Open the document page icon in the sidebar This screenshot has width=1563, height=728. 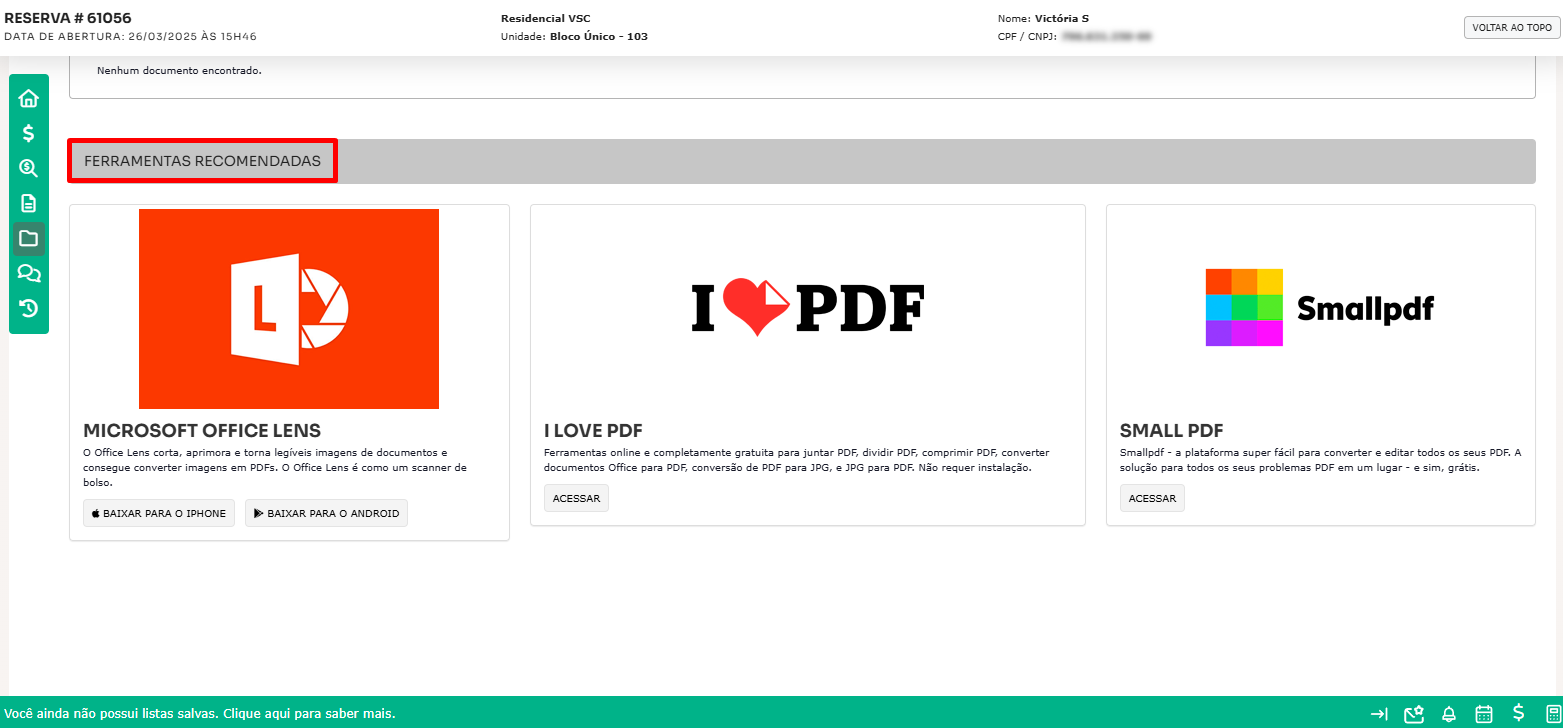click(29, 203)
